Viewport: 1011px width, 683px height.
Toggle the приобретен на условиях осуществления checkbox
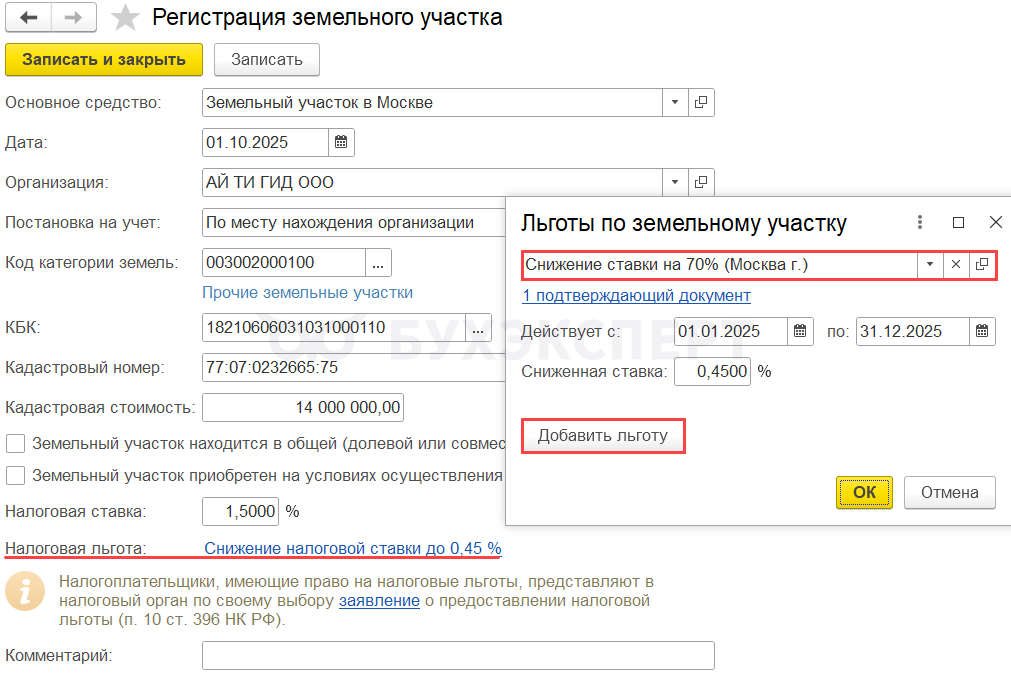coord(15,475)
